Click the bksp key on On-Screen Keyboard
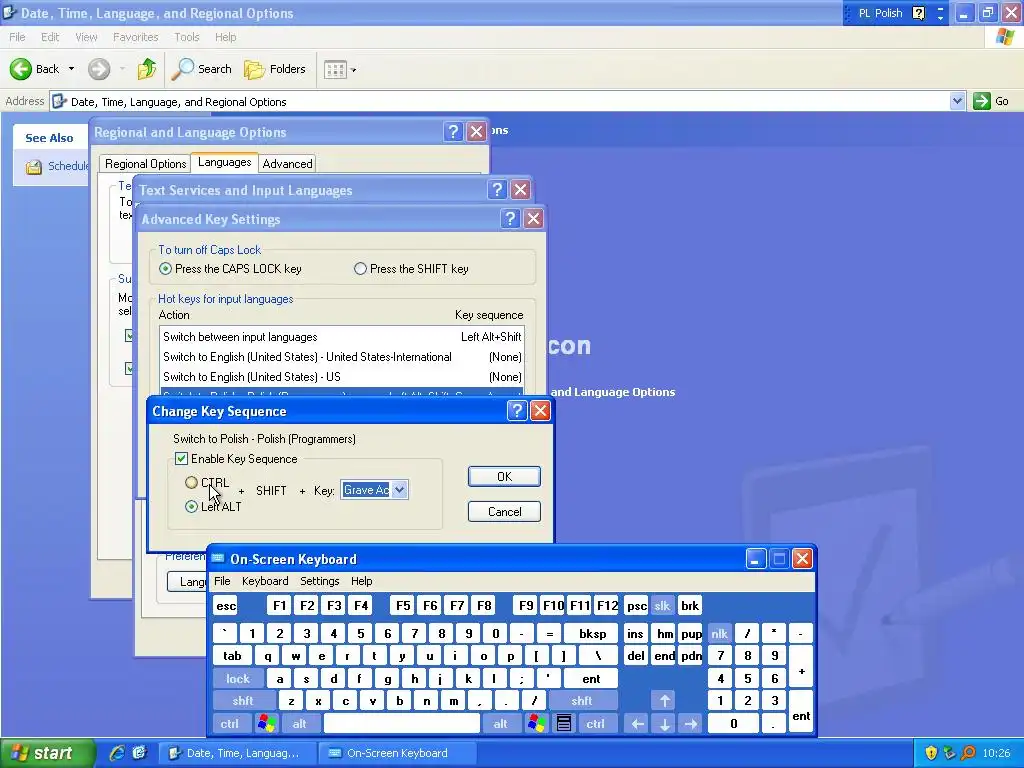This screenshot has width=1024, height=768. (x=592, y=633)
